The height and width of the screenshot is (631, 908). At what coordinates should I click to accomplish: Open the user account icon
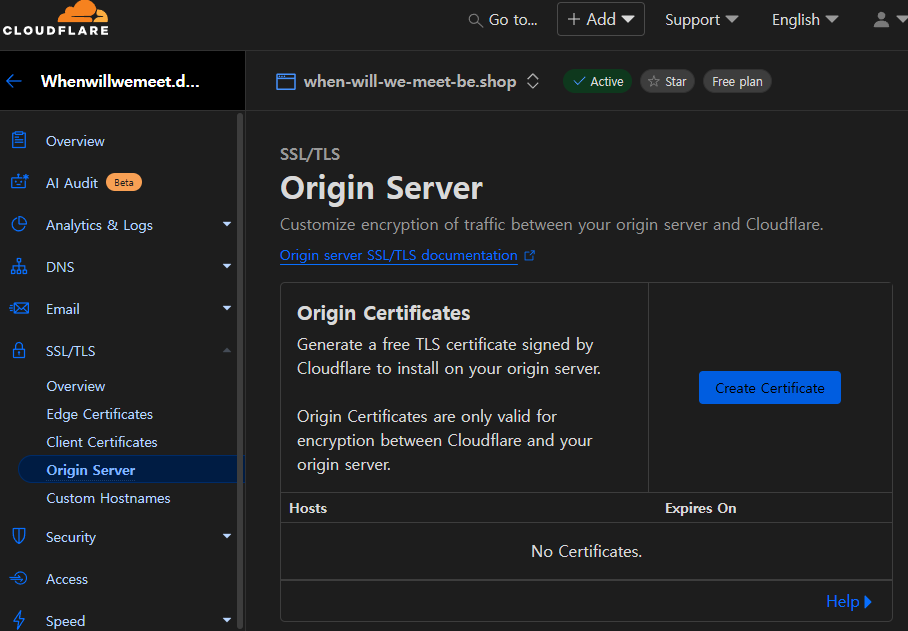pos(881,20)
